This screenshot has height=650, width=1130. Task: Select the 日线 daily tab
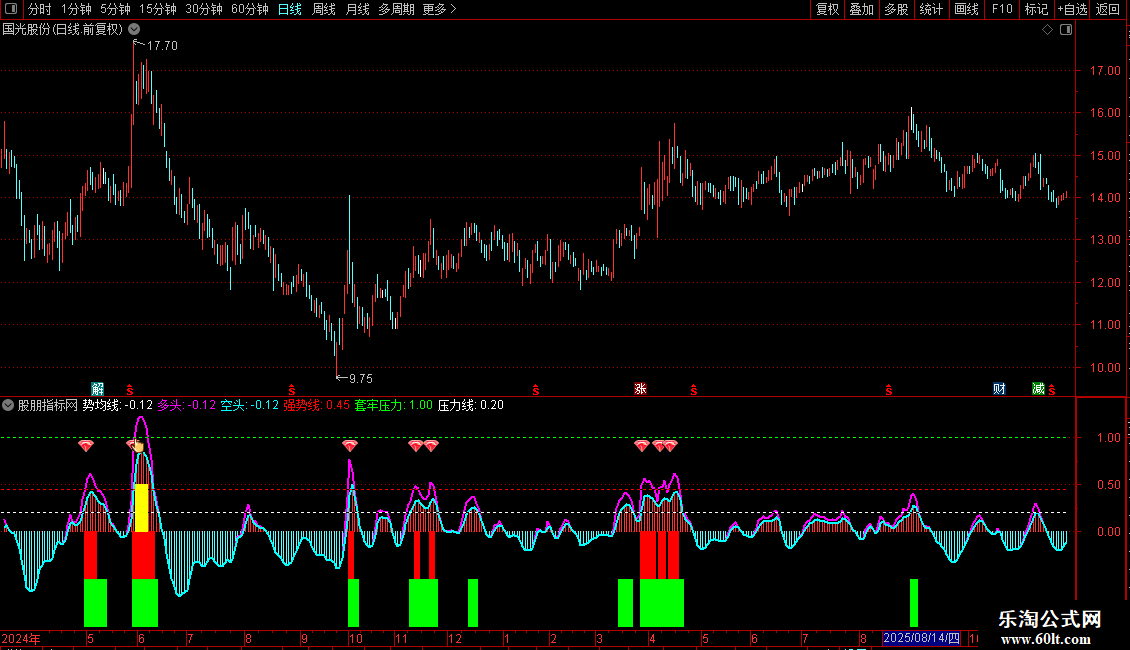[290, 9]
